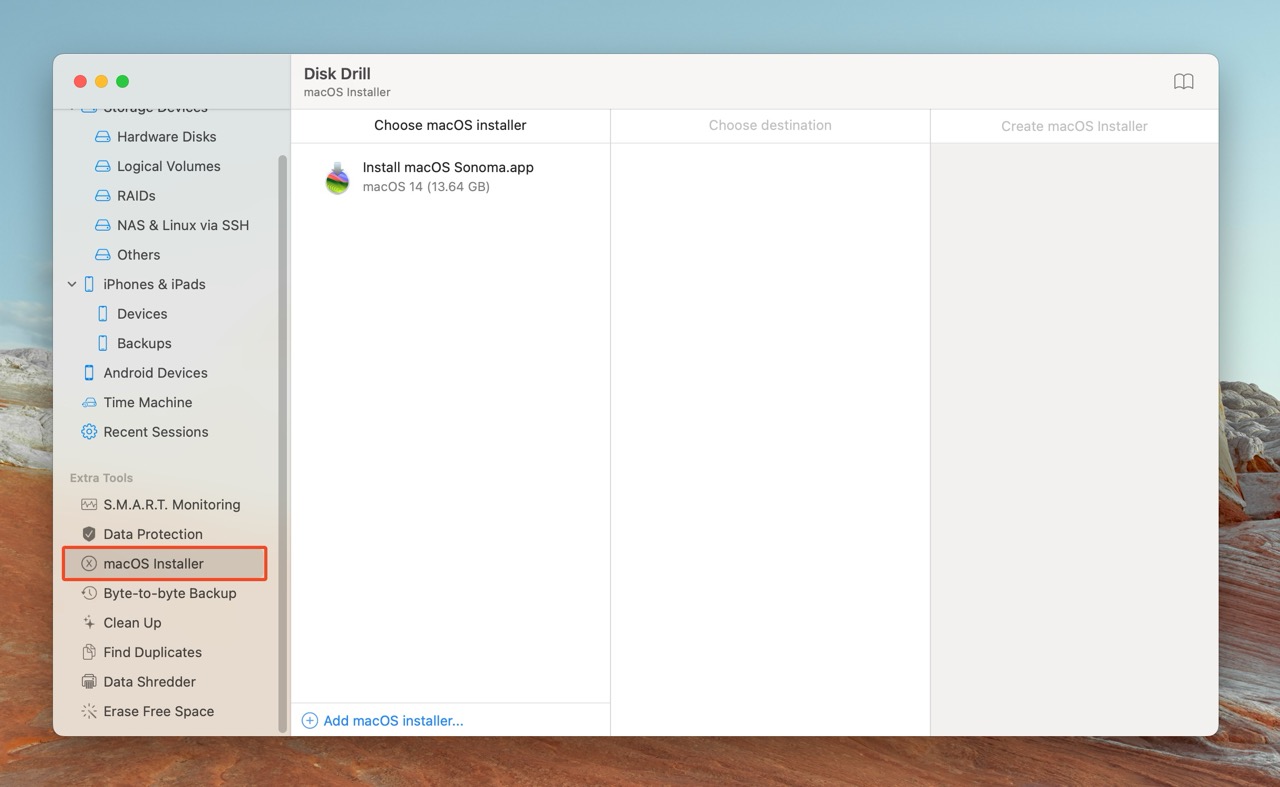Click the Byte-to-byte Backup clock icon
The height and width of the screenshot is (787, 1280).
[89, 593]
